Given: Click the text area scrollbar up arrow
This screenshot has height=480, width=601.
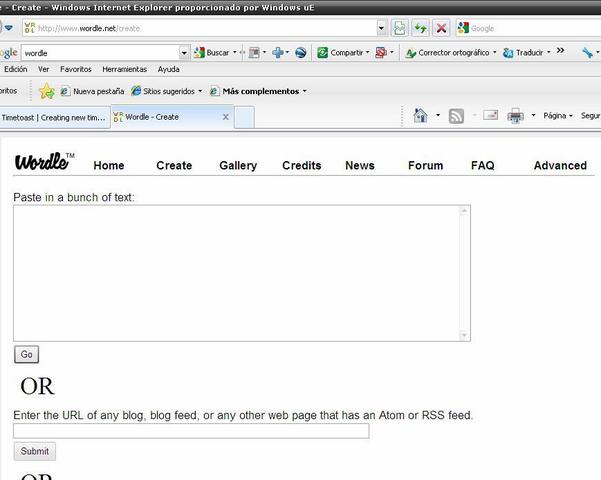Looking at the screenshot, I should click(x=464, y=211).
